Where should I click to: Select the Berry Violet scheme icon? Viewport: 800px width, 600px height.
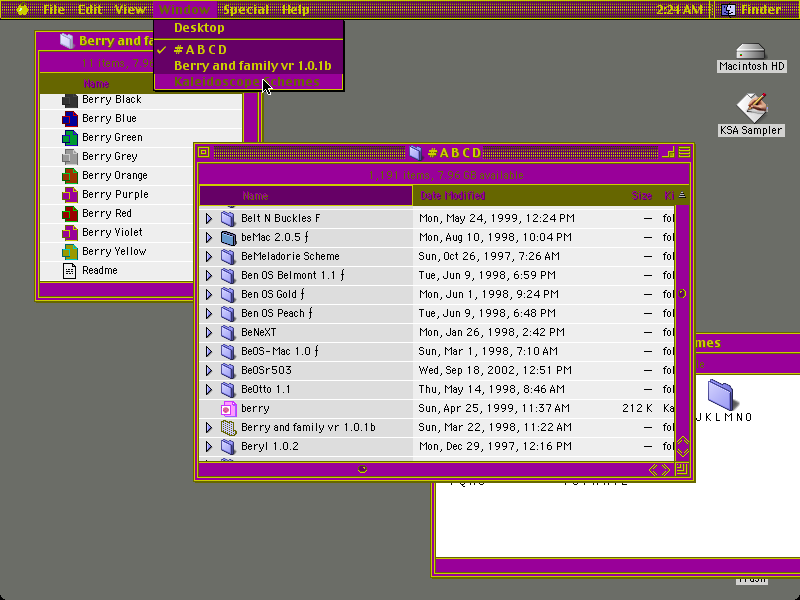[x=69, y=233]
